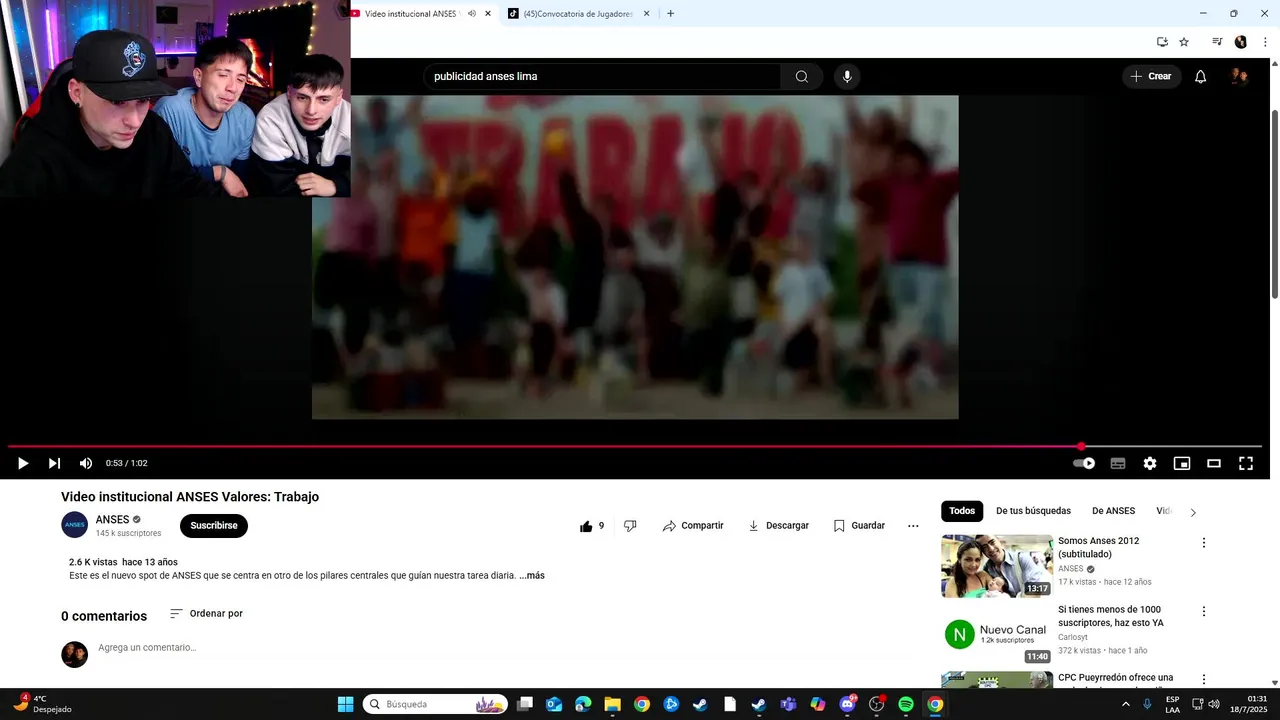Viewport: 1280px width, 720px height.
Task: Select the 'De tus búsquedas' chip
Action: (1033, 511)
